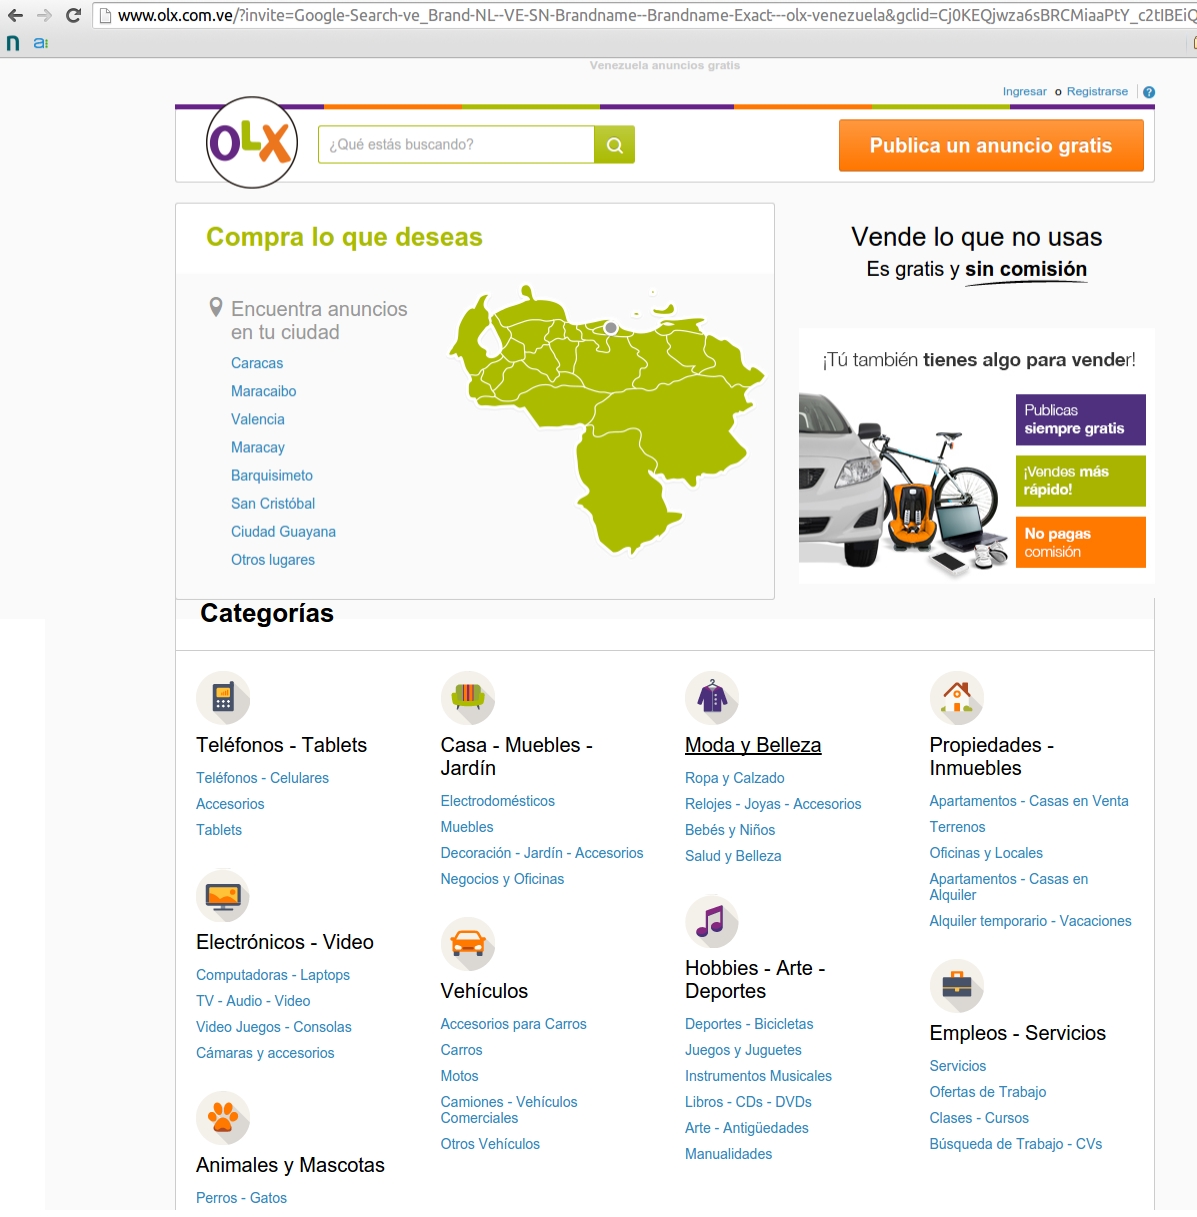Open 'Cámaras y accesorios' link
The image size is (1197, 1217).
click(x=265, y=1052)
